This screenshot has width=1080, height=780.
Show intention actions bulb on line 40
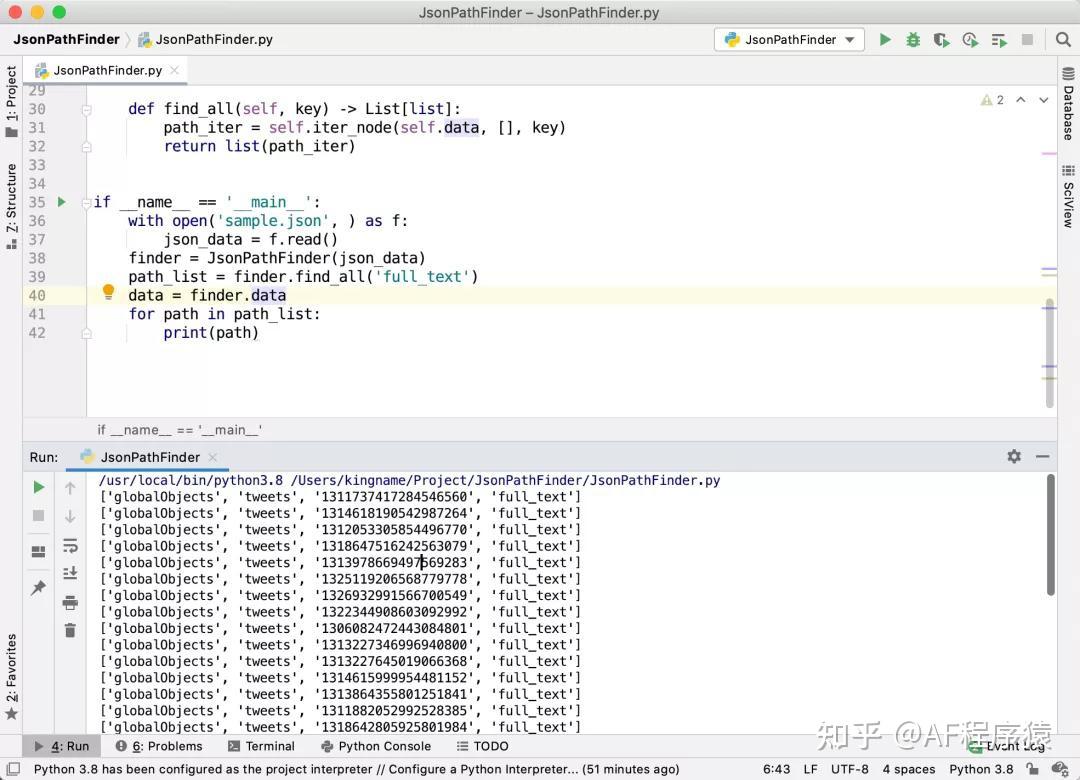coord(108,291)
